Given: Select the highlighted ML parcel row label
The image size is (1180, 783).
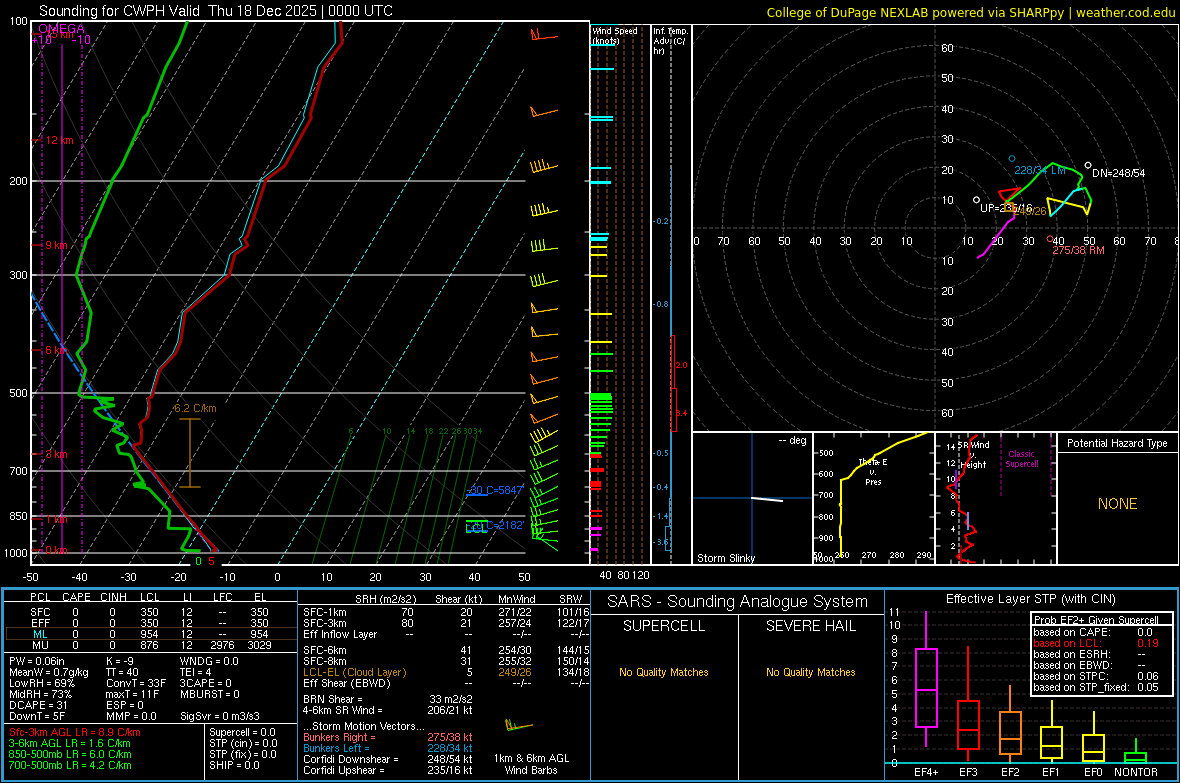Looking at the screenshot, I should tap(40, 634).
